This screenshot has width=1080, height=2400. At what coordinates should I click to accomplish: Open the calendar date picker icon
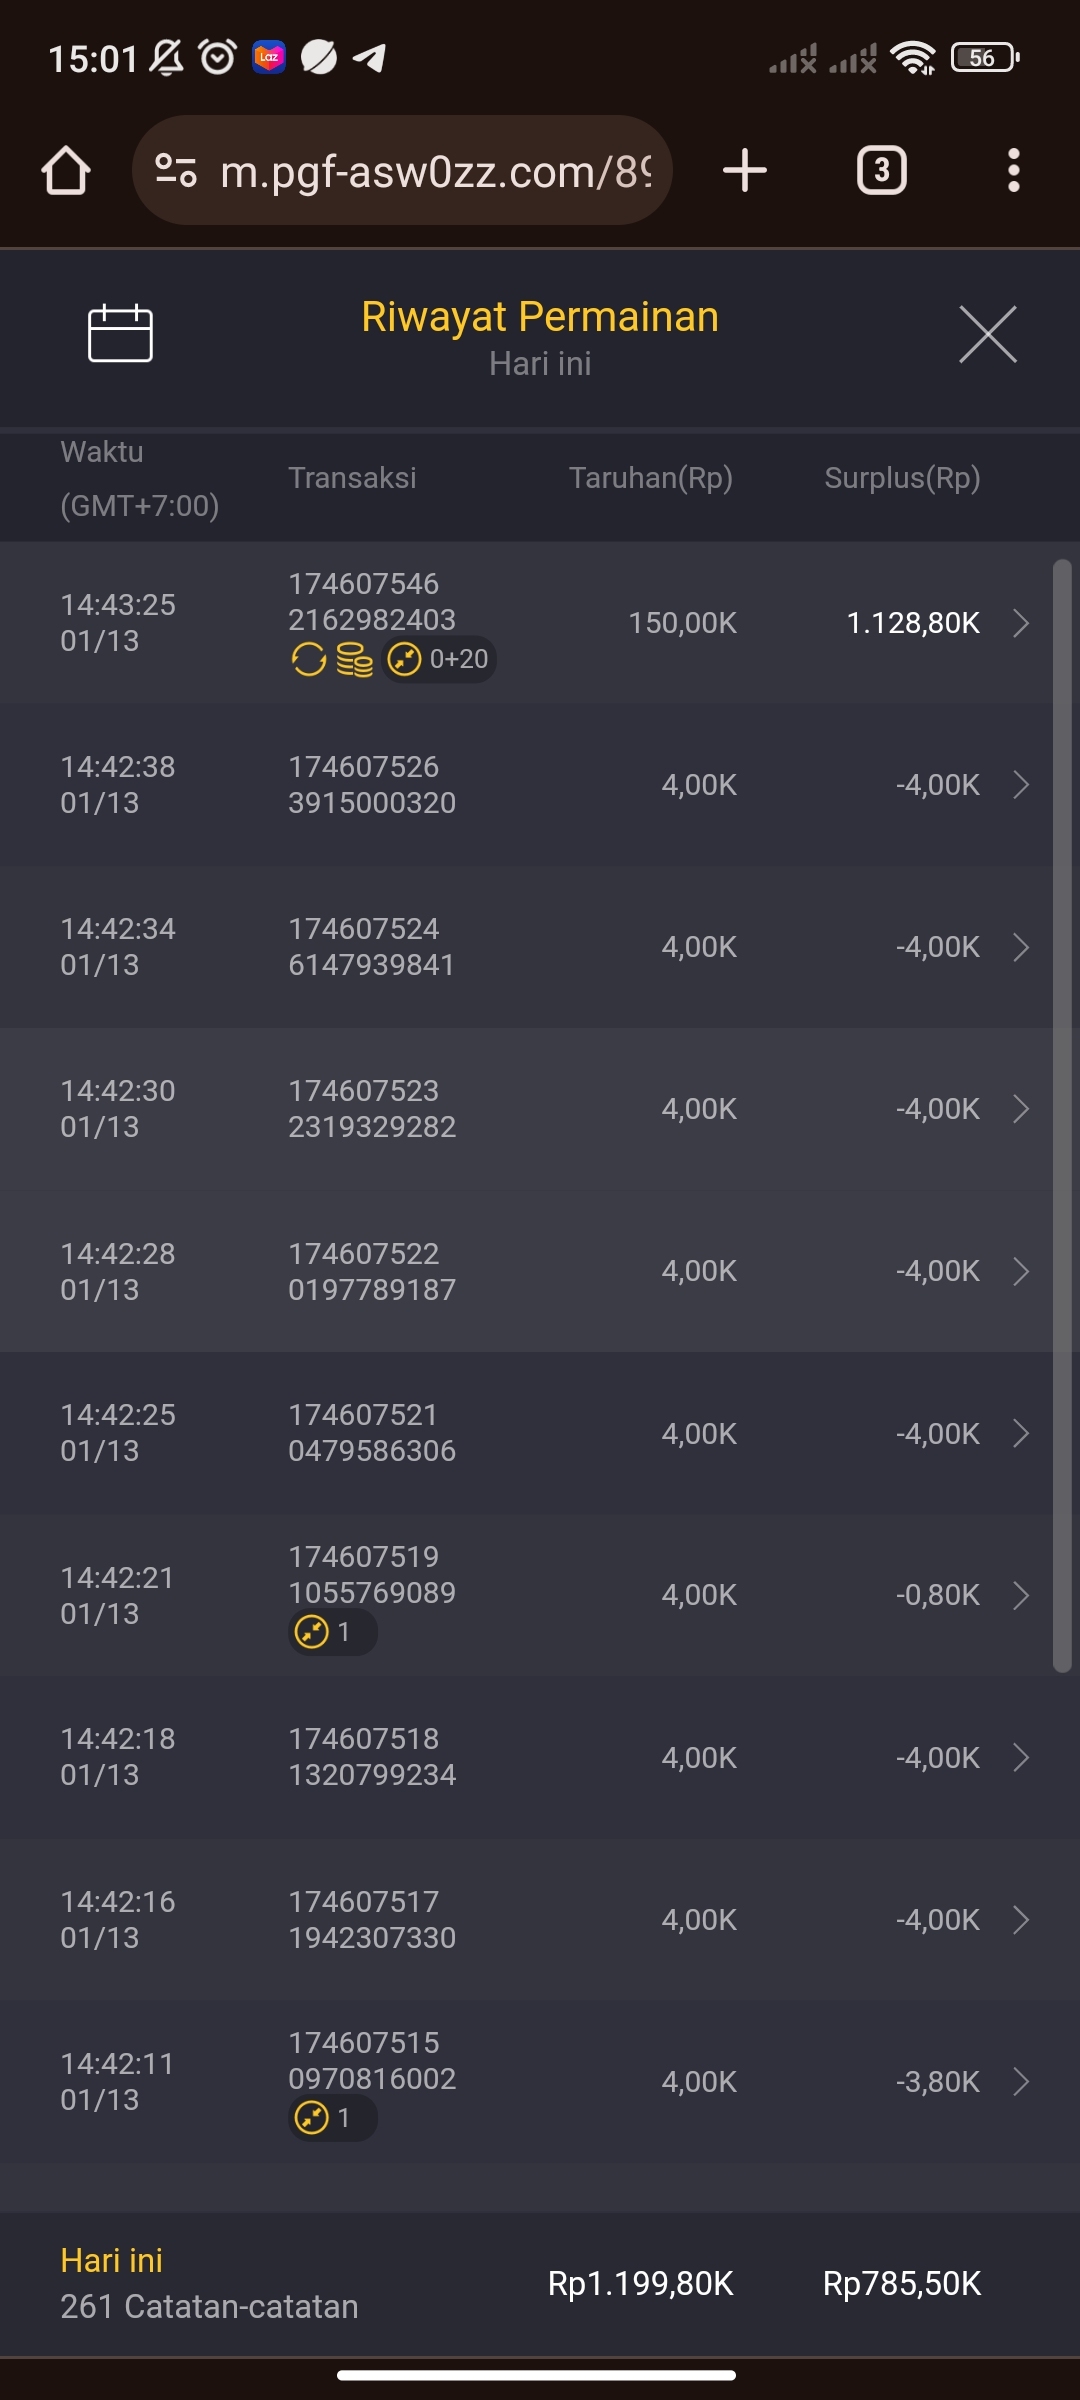[120, 333]
